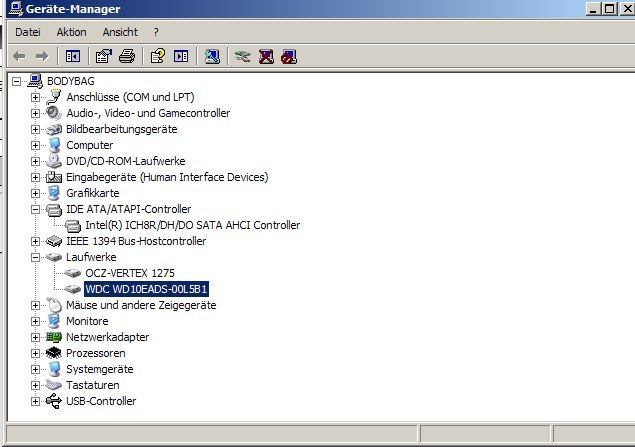The image size is (635, 447).
Task: Select the Laufwerke category label
Action: pyautogui.click(x=91, y=257)
